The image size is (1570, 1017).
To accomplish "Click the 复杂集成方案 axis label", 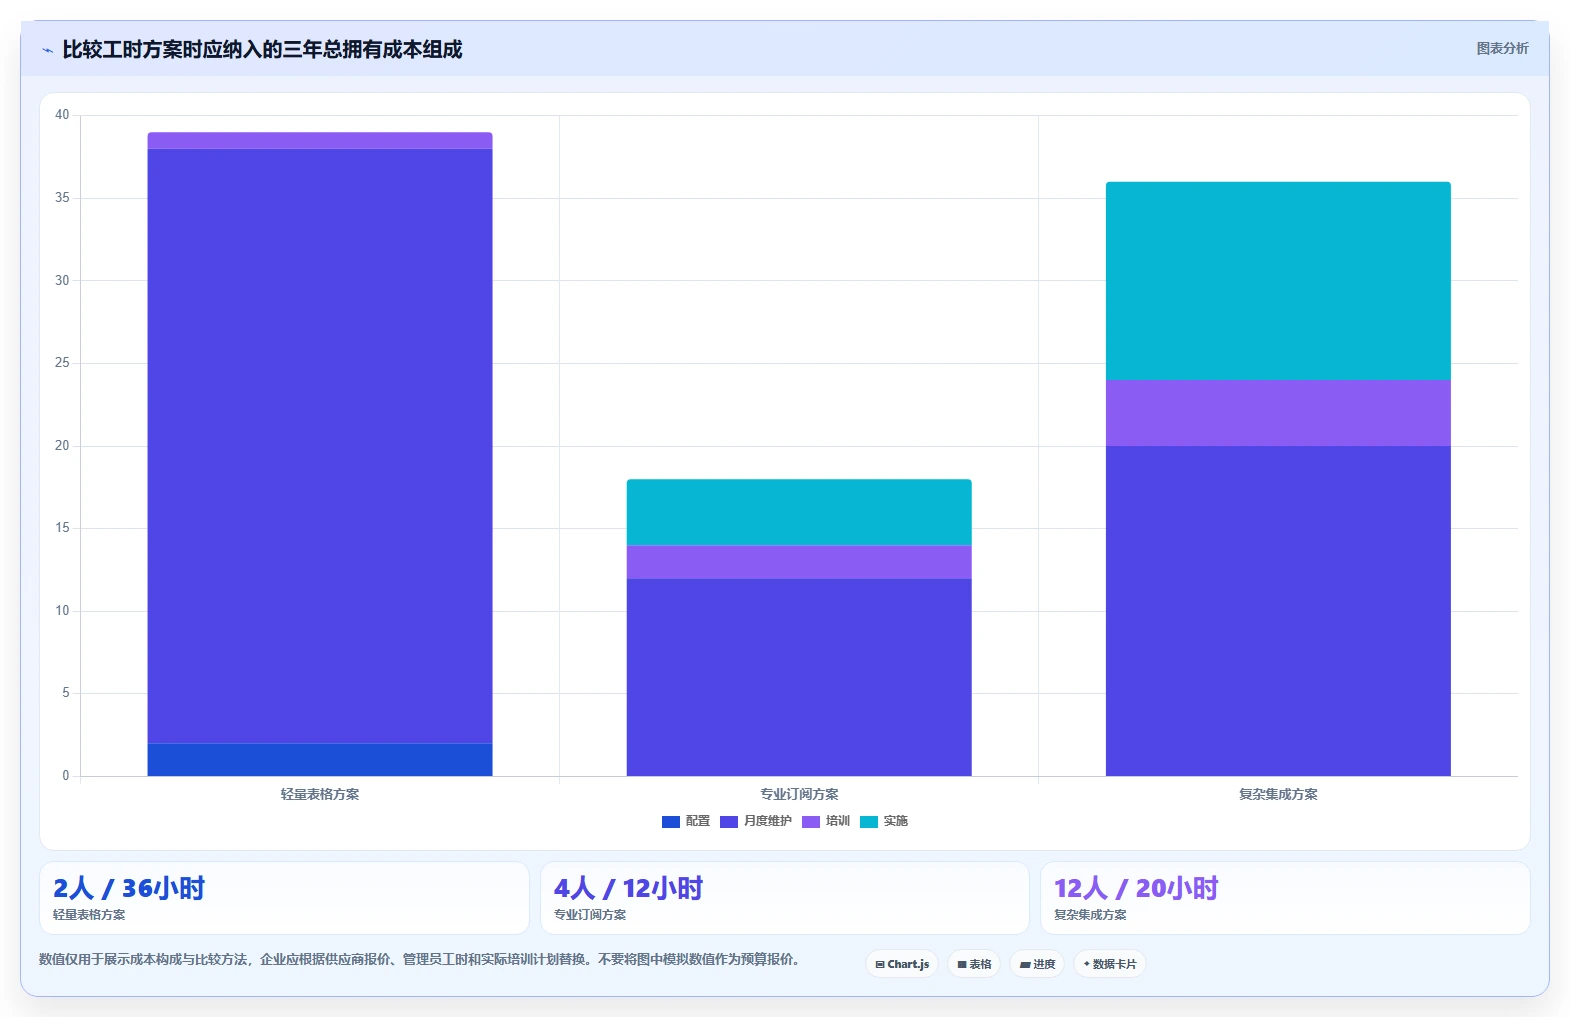I will coord(1278,794).
